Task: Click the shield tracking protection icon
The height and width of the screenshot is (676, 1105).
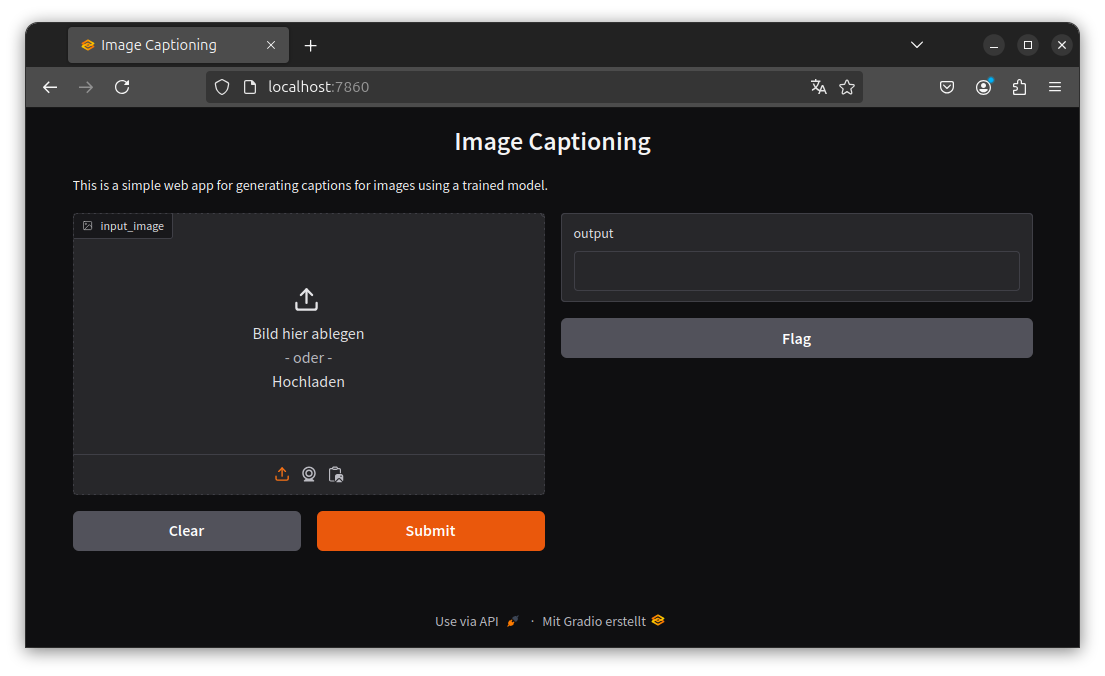Action: coord(222,87)
